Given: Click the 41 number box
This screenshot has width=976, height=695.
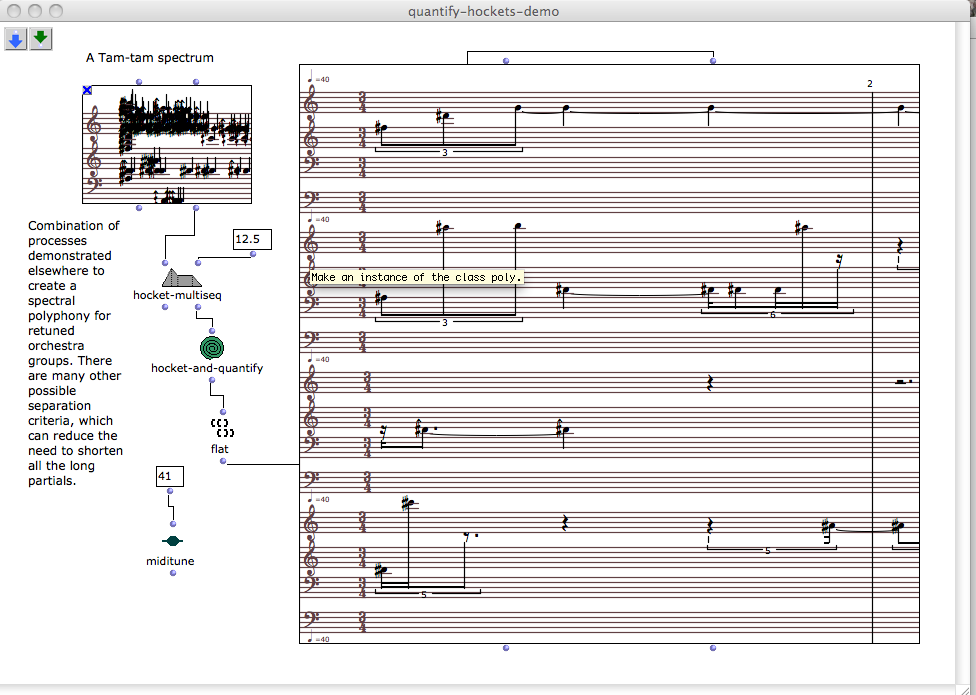Looking at the screenshot, I should coord(166,476).
